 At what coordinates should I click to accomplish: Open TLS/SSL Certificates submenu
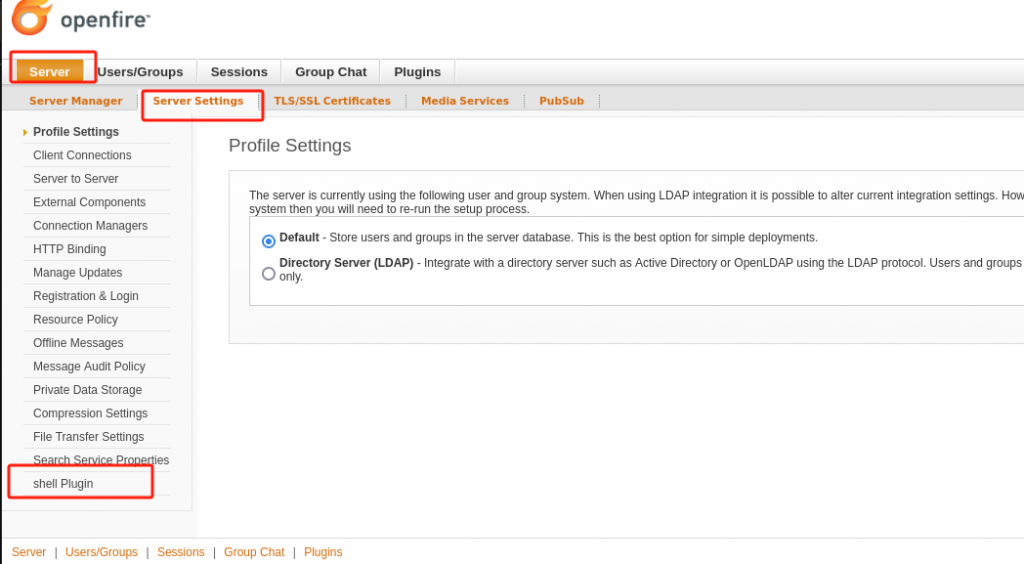pos(332,101)
